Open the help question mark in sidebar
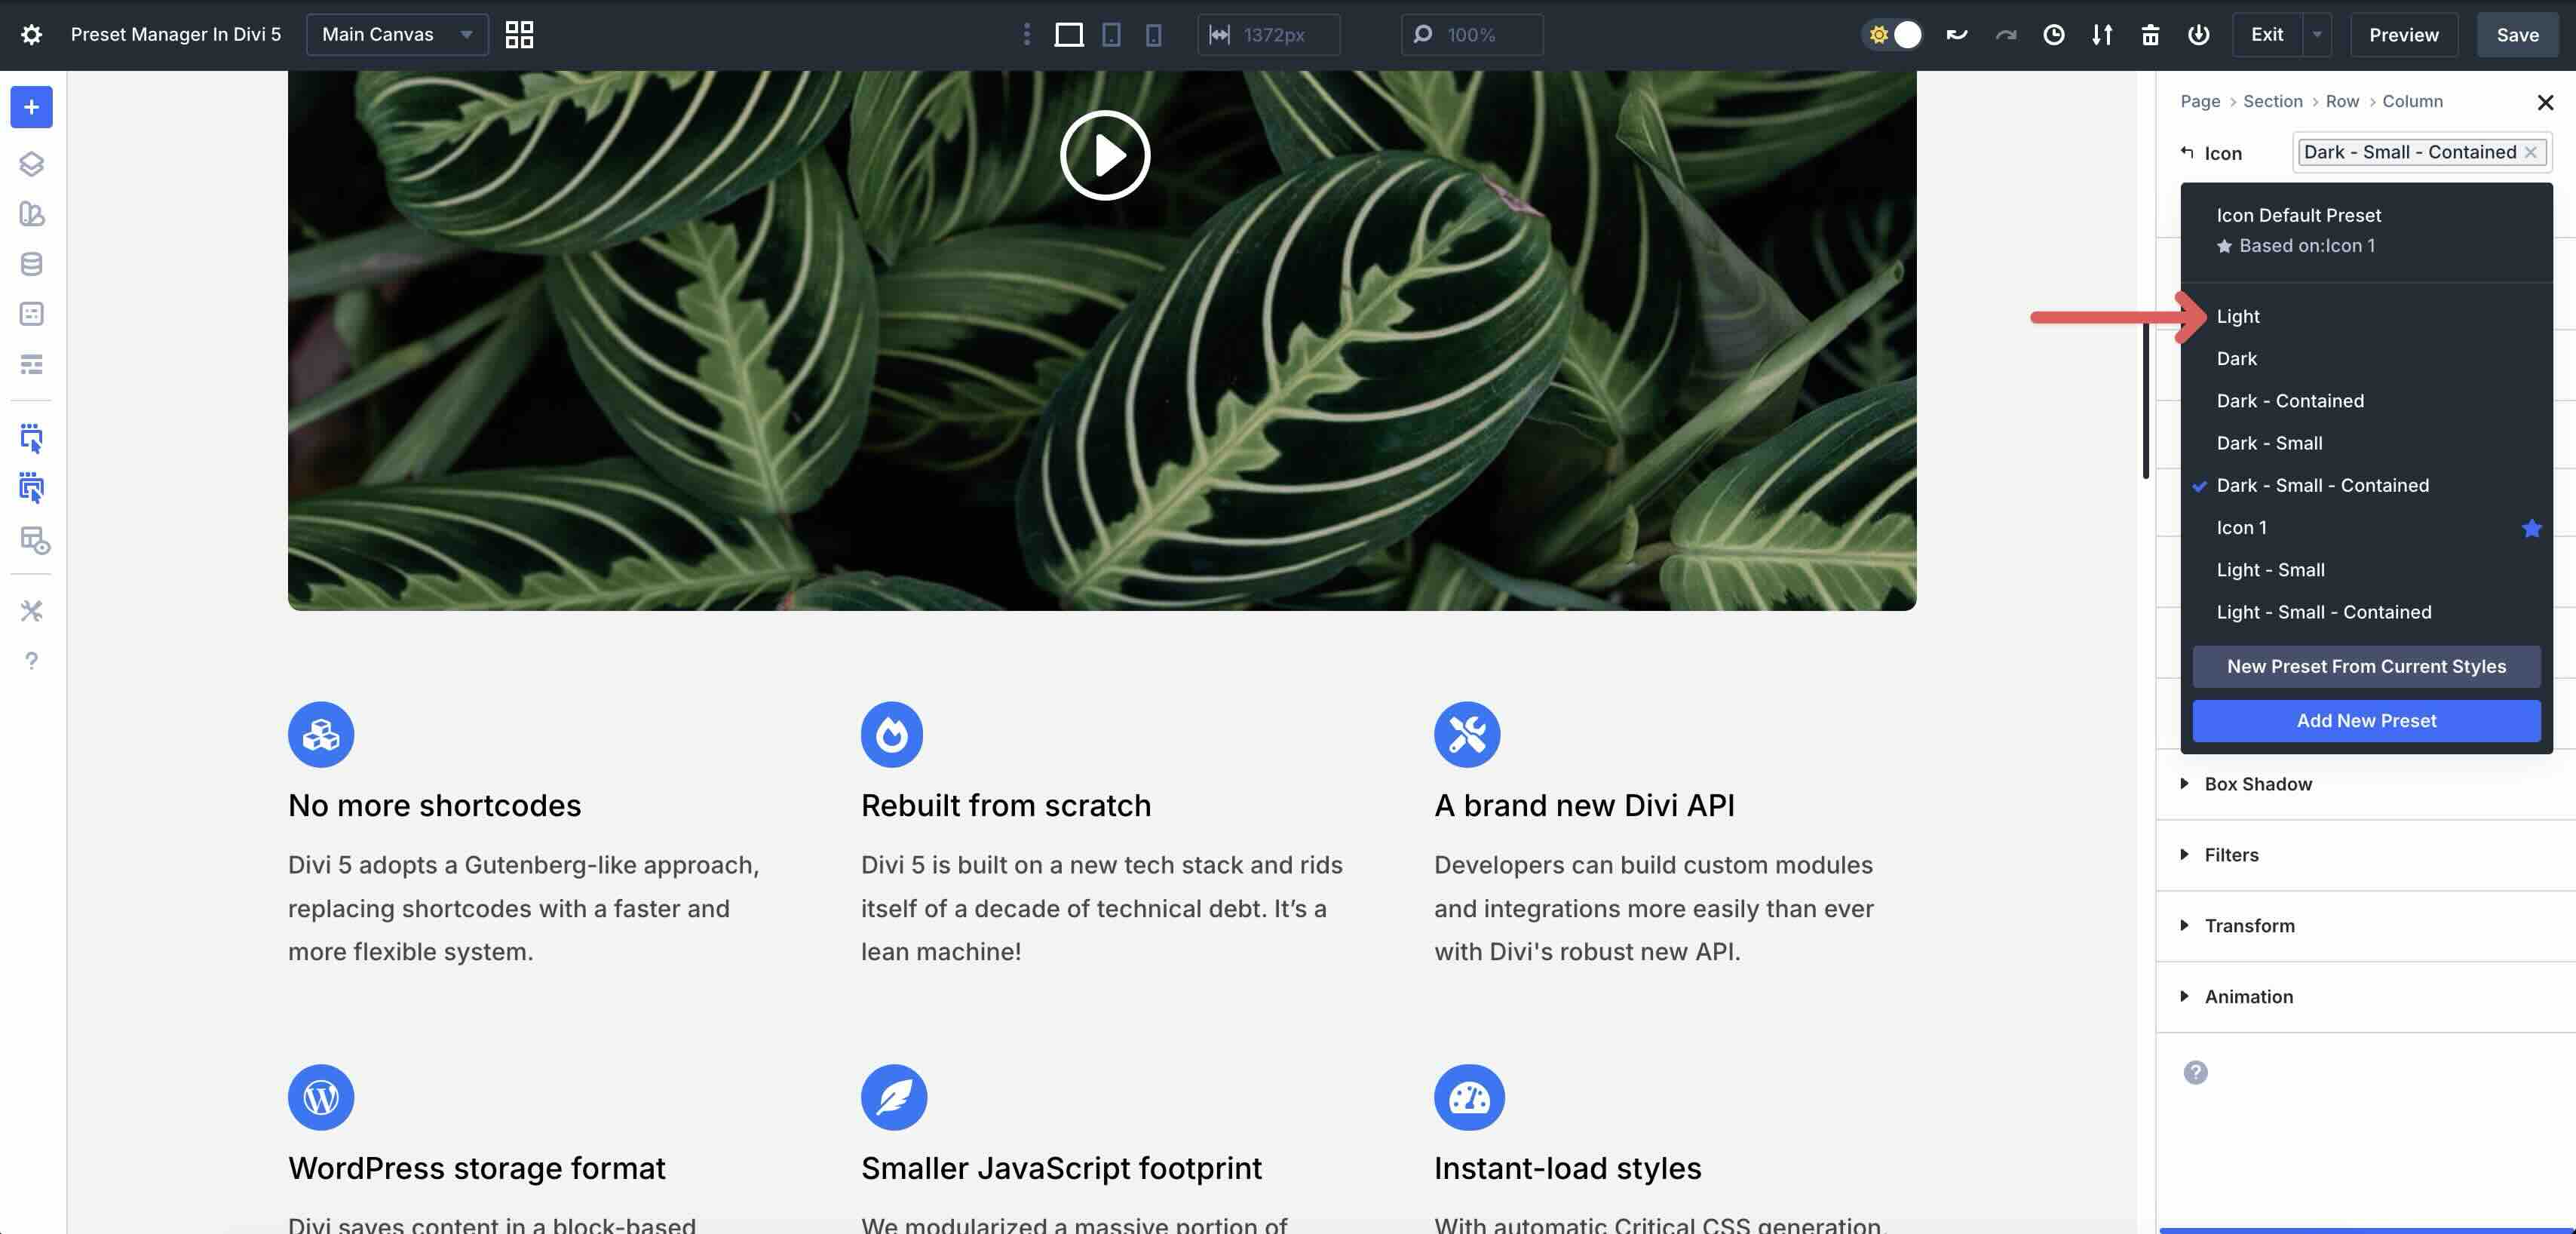The width and height of the screenshot is (2576, 1234). coord(31,661)
